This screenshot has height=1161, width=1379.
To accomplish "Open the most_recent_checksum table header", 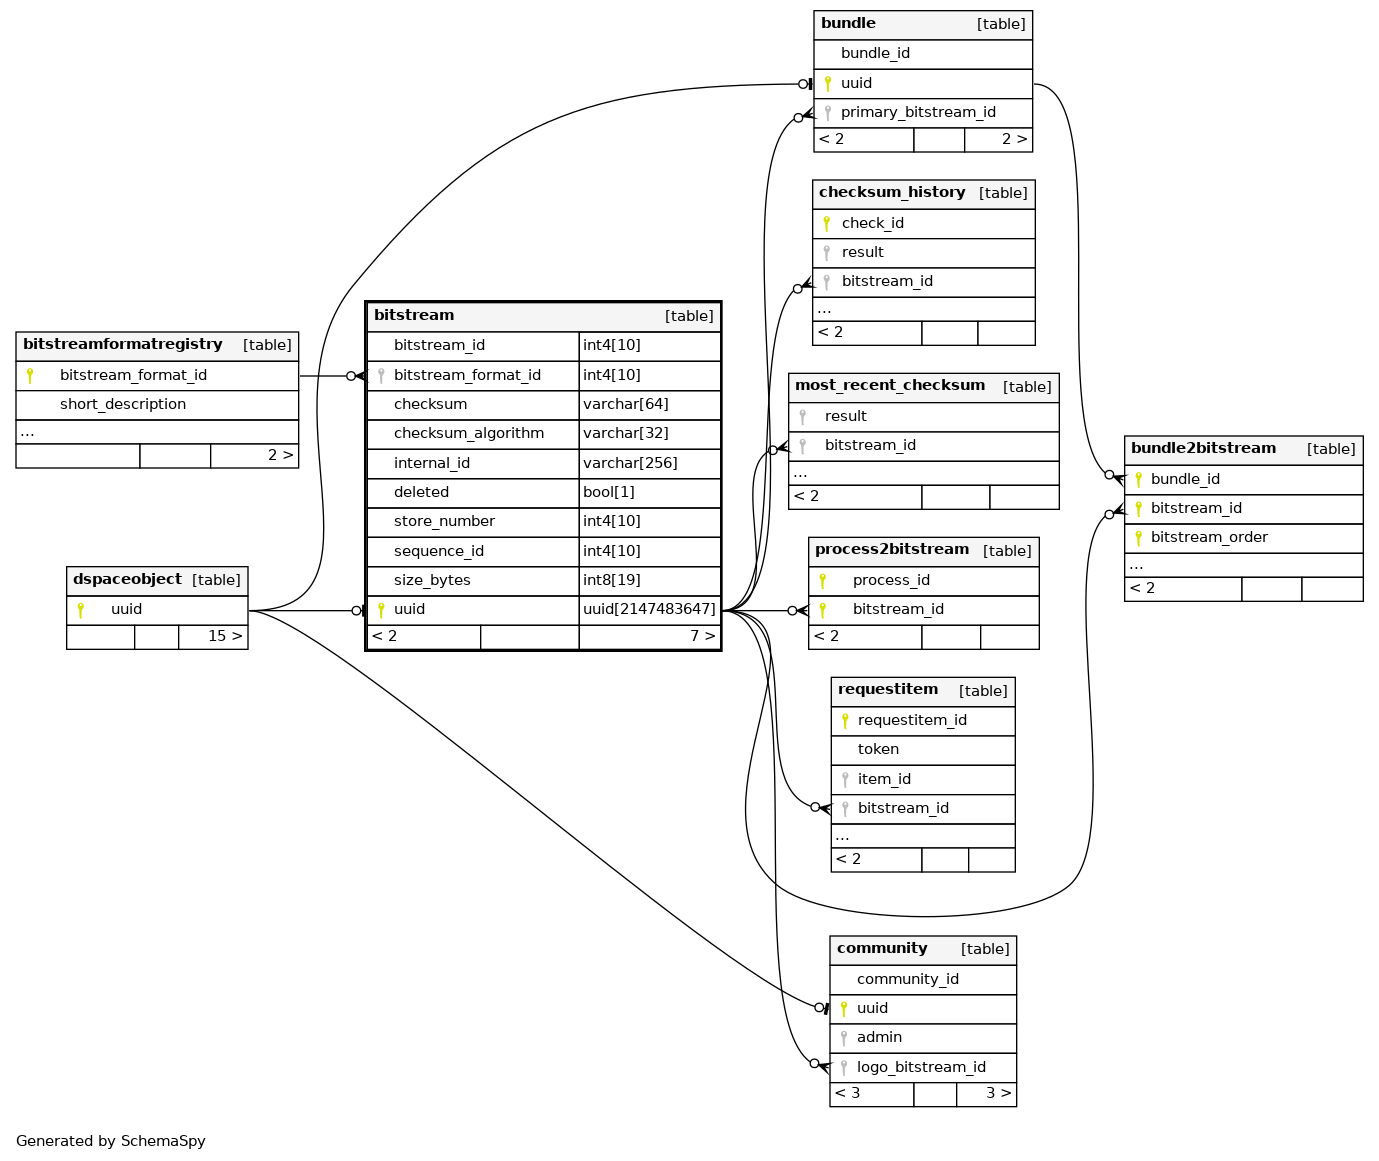I will pos(890,386).
